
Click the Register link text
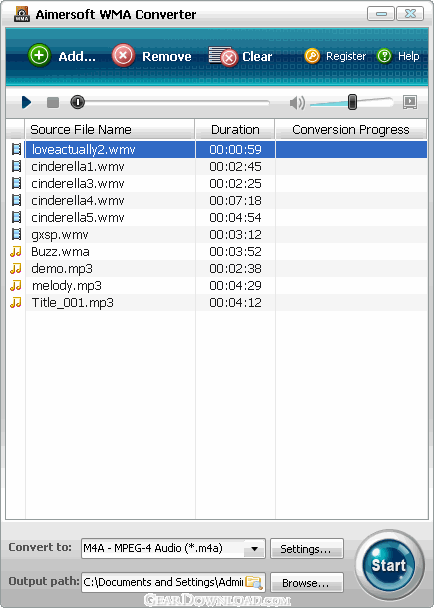(x=346, y=57)
